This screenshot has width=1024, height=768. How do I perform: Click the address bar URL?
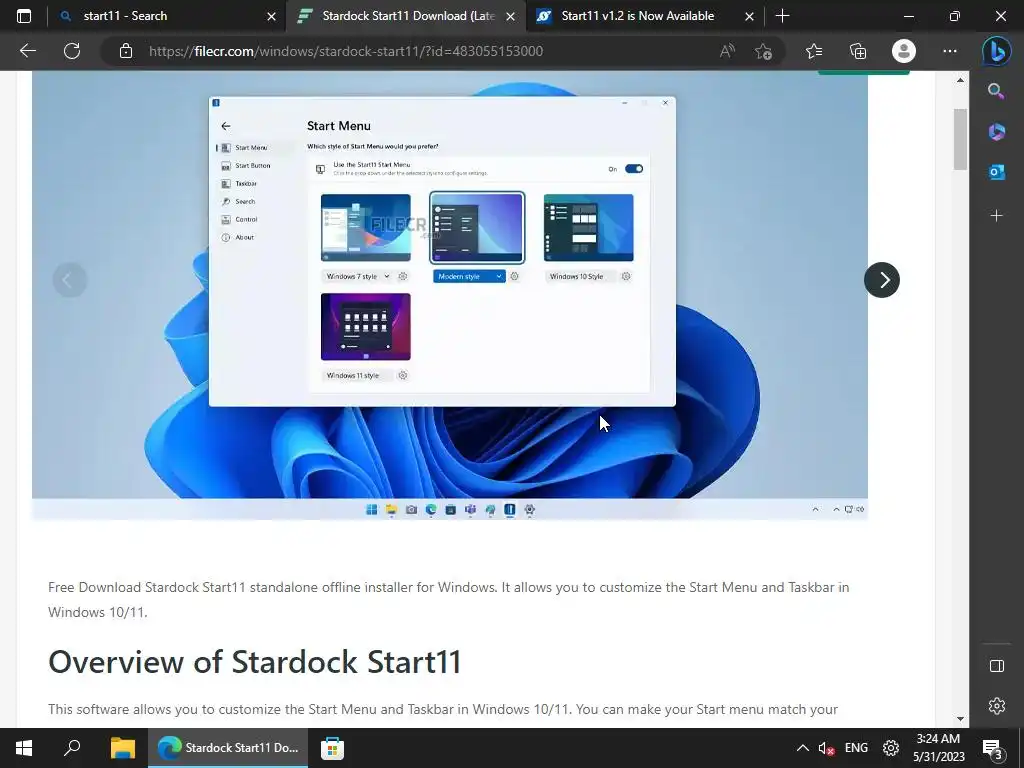click(345, 51)
